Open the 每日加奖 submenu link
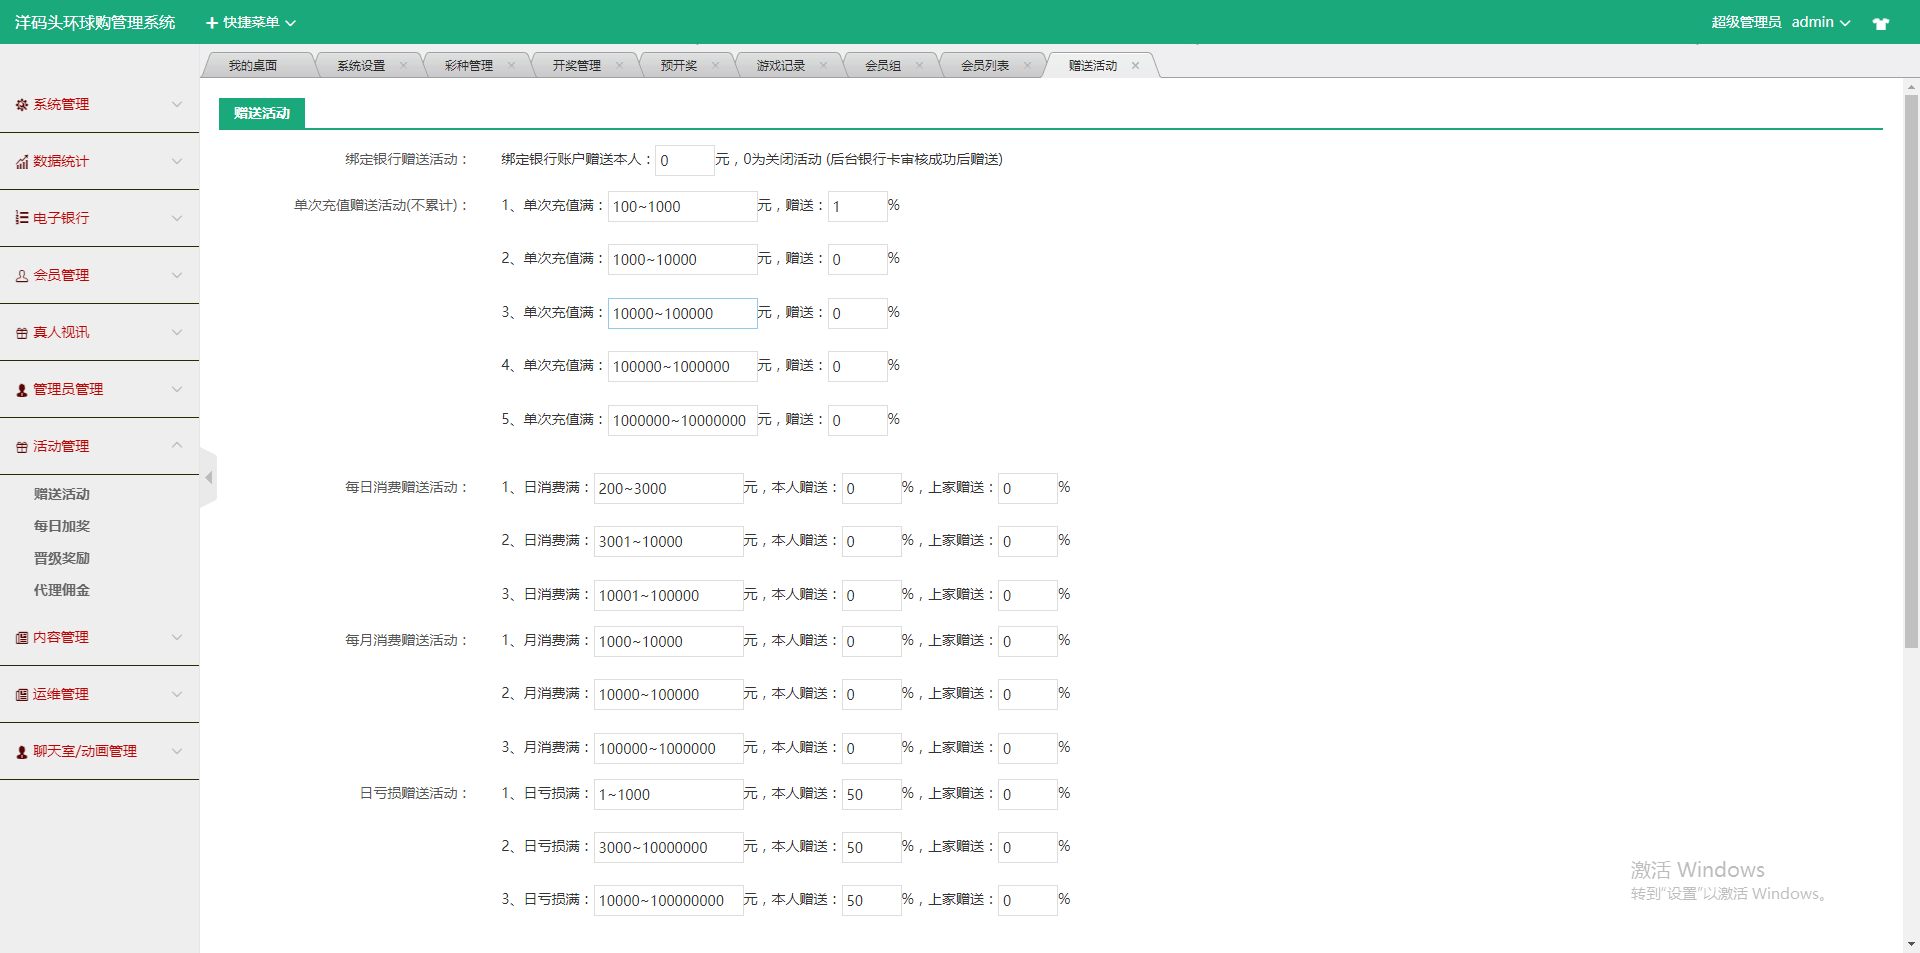The image size is (1920, 953). tap(62, 526)
